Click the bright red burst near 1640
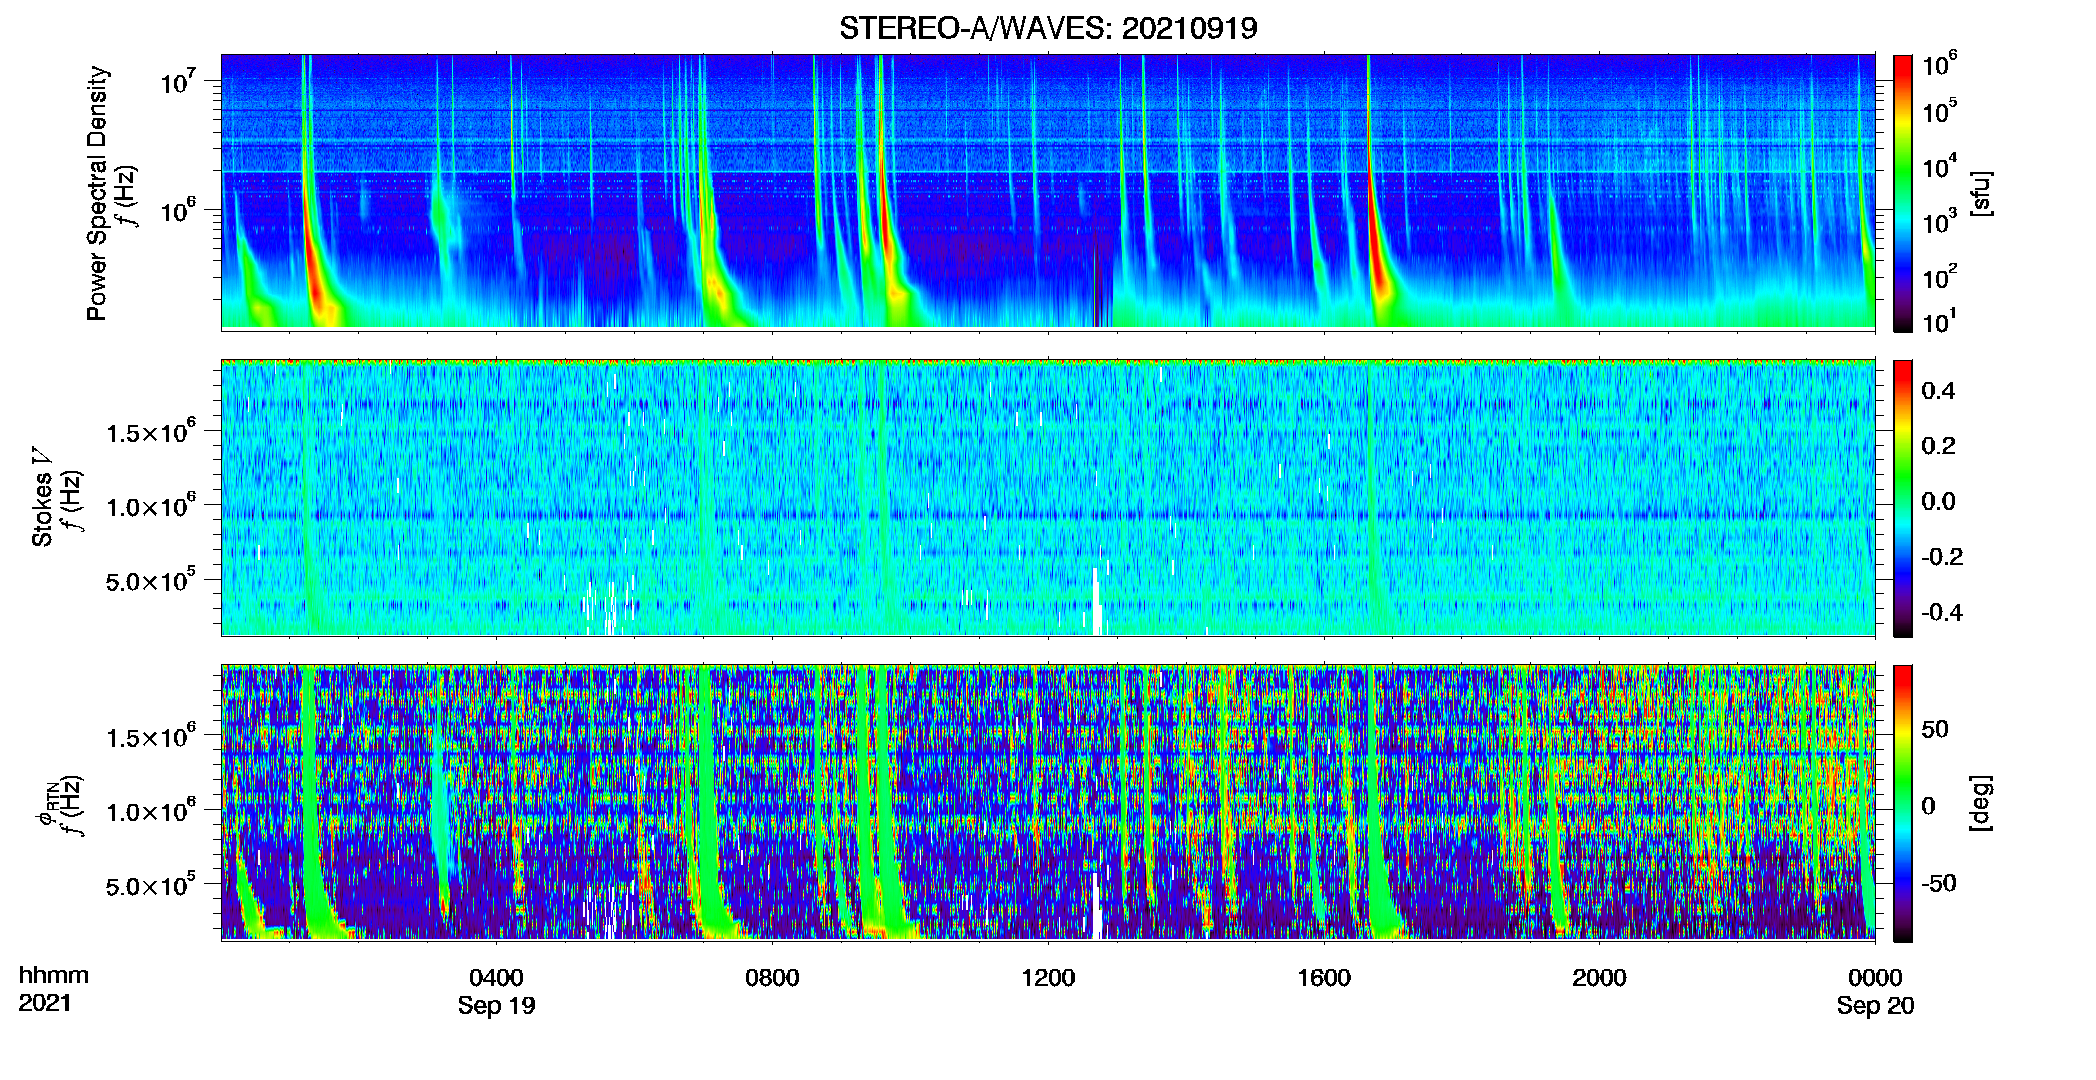The height and width of the screenshot is (1080, 2096). pyautogui.click(x=1376, y=230)
